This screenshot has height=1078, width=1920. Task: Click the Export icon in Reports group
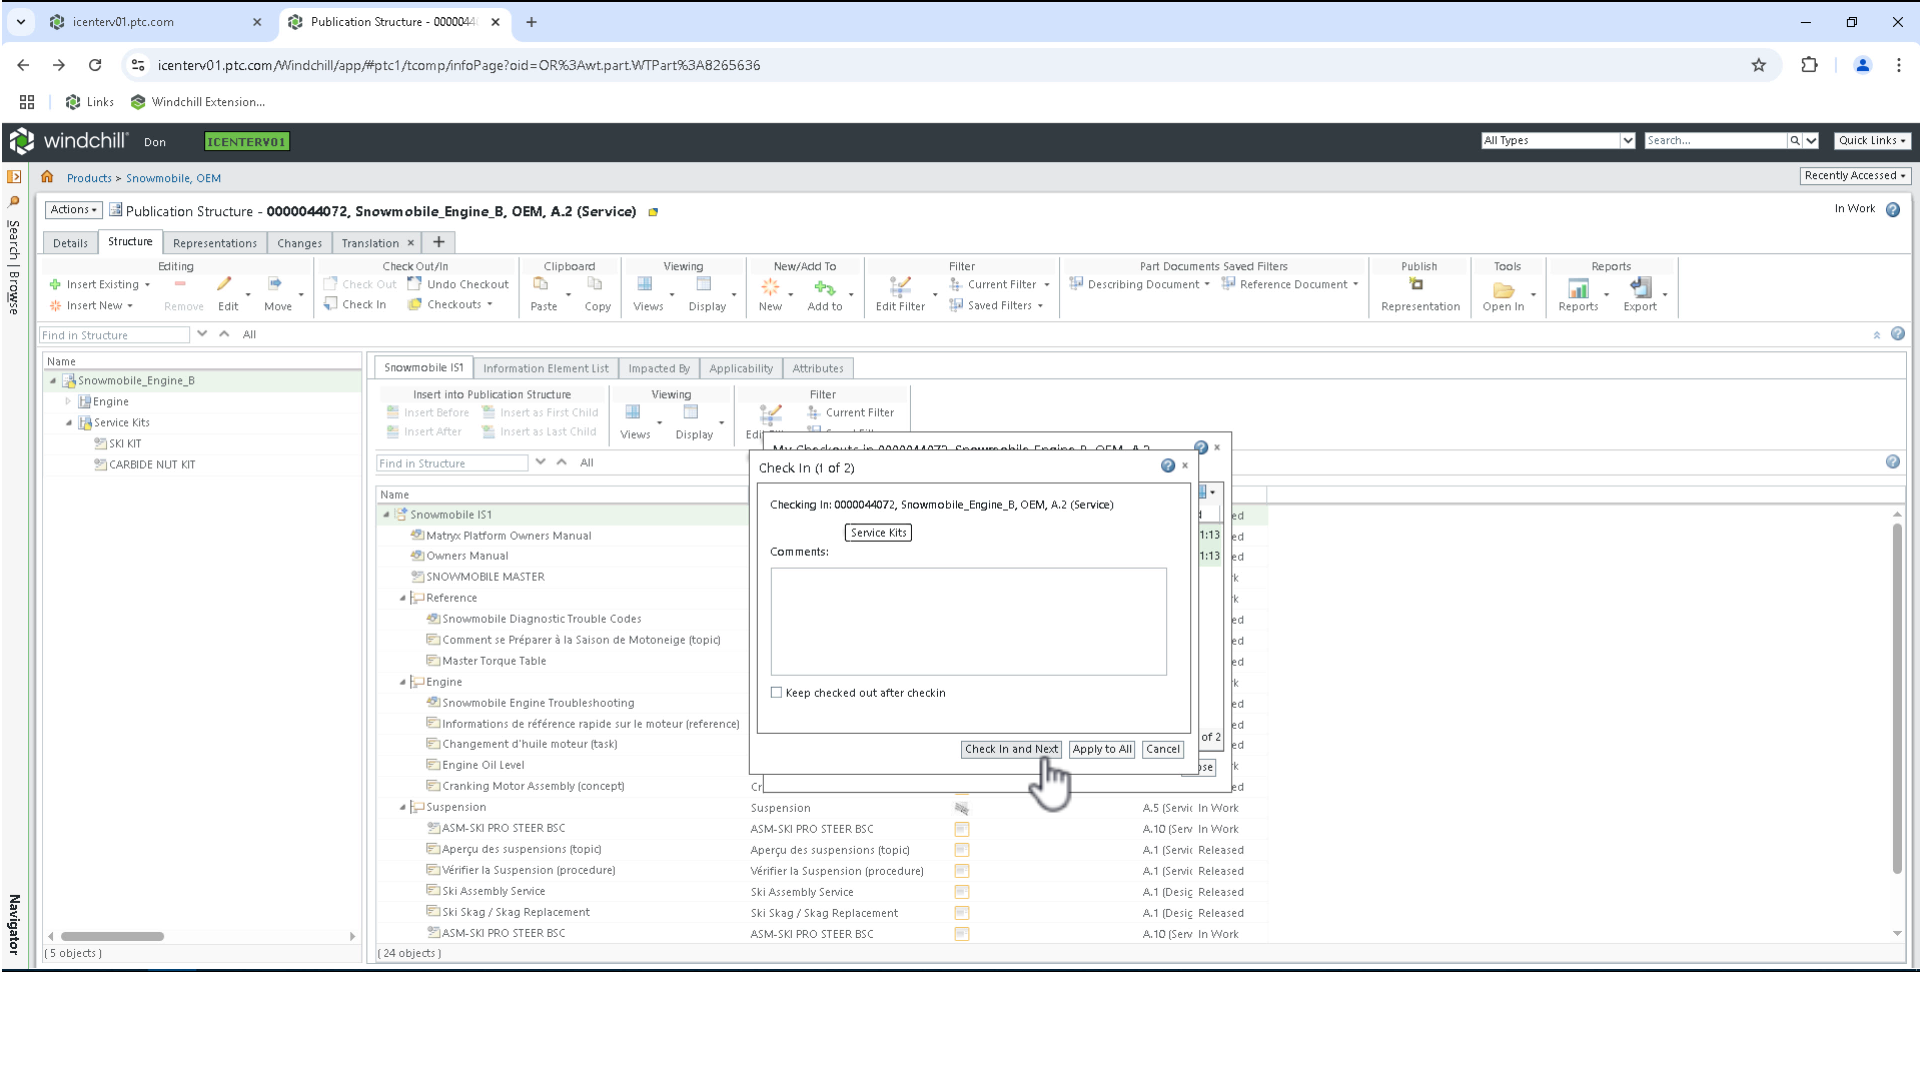[1639, 288]
